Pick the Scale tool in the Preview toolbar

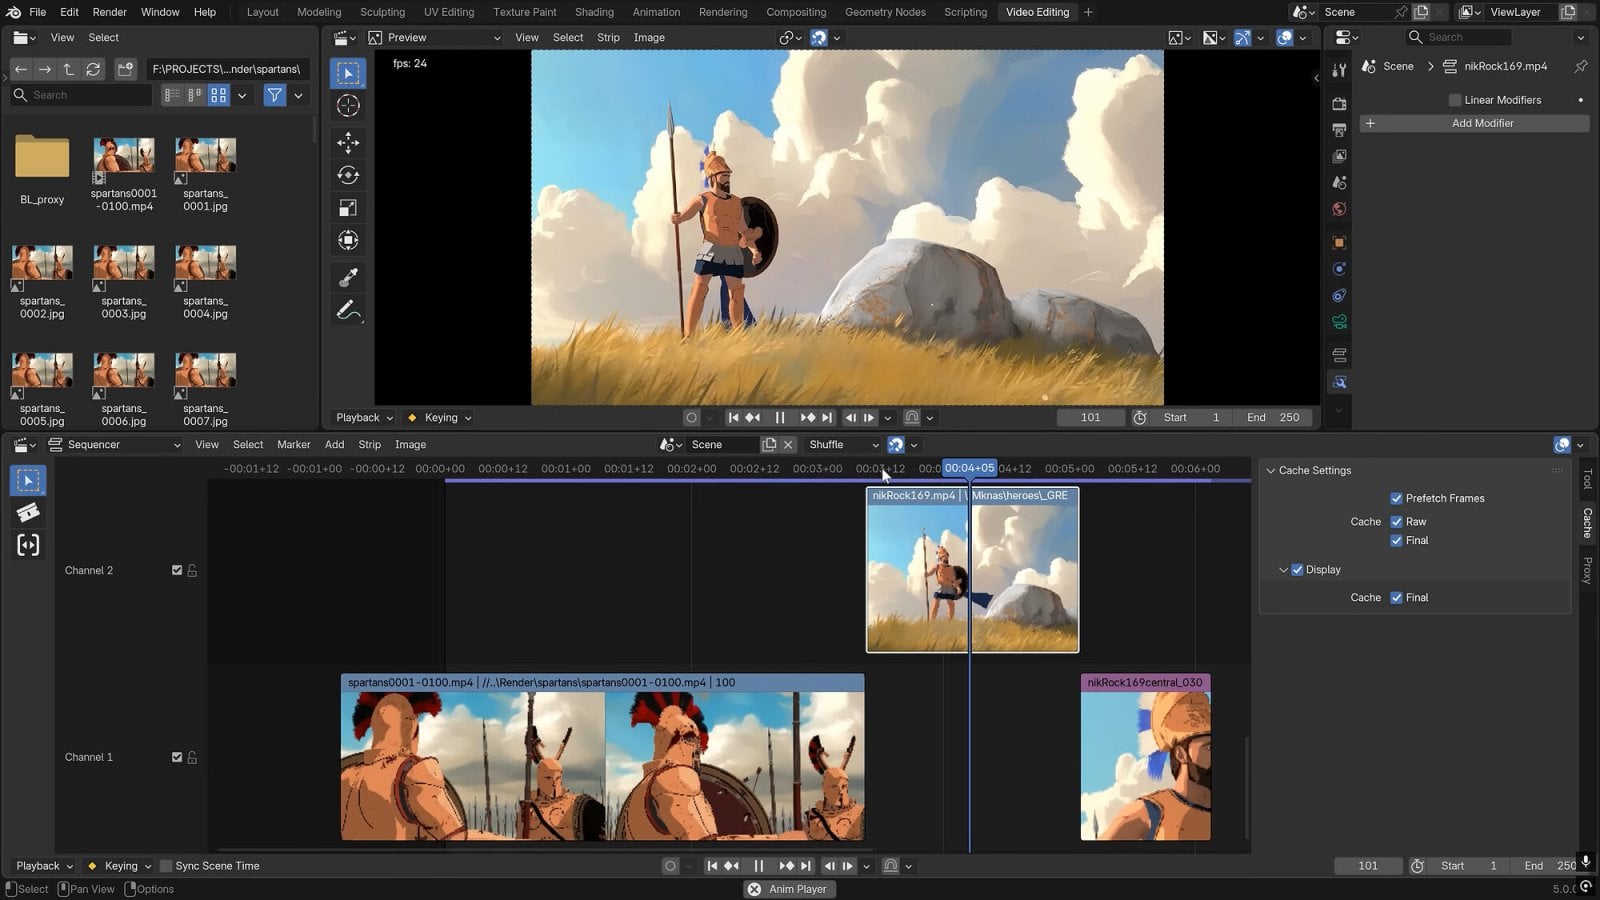pos(348,208)
